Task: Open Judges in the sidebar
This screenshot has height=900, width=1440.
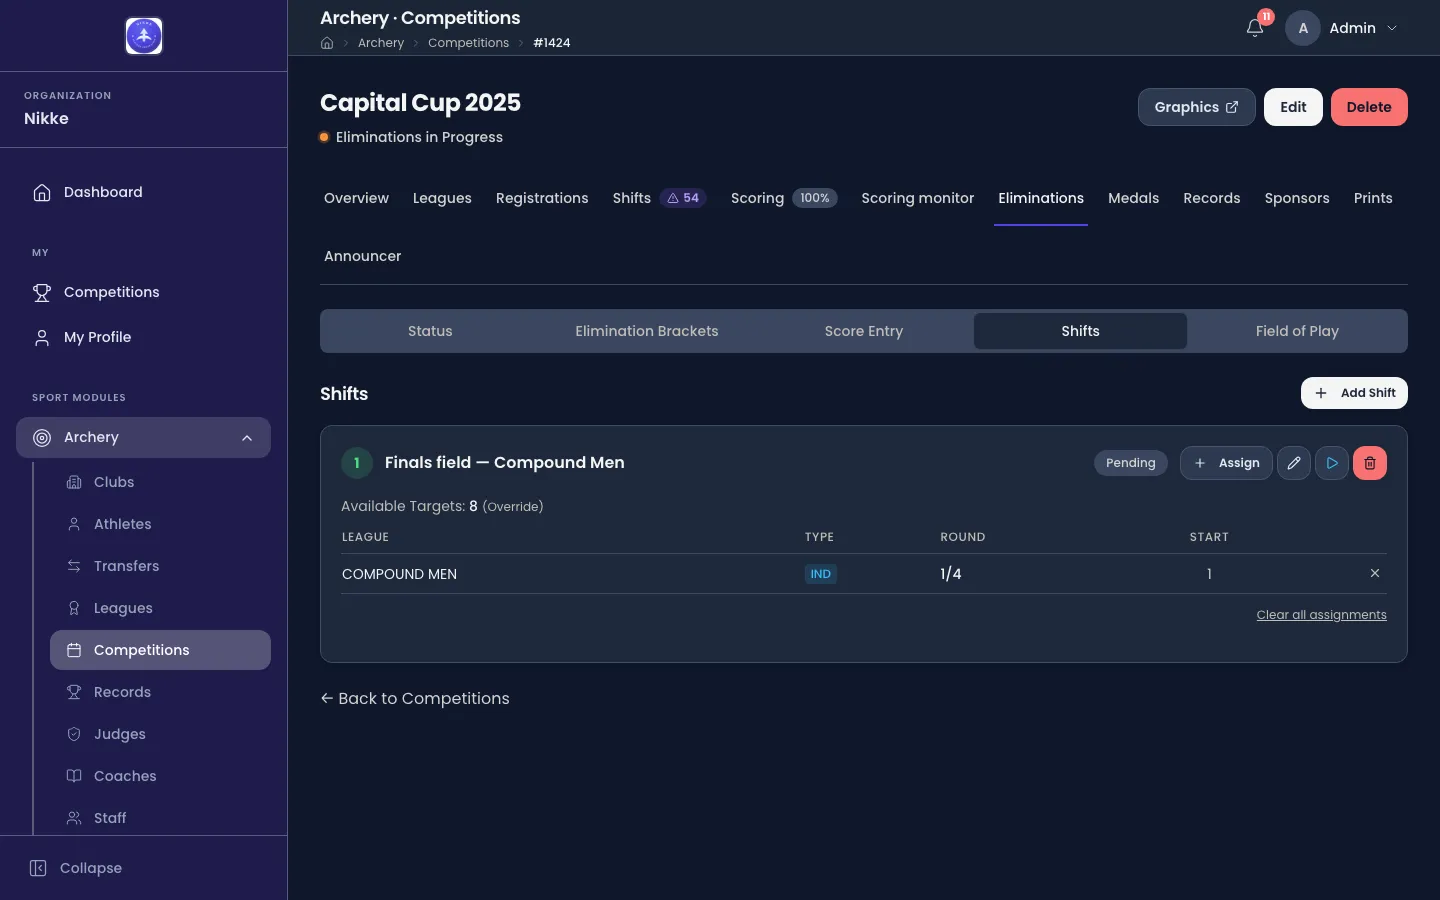Action: (160, 734)
